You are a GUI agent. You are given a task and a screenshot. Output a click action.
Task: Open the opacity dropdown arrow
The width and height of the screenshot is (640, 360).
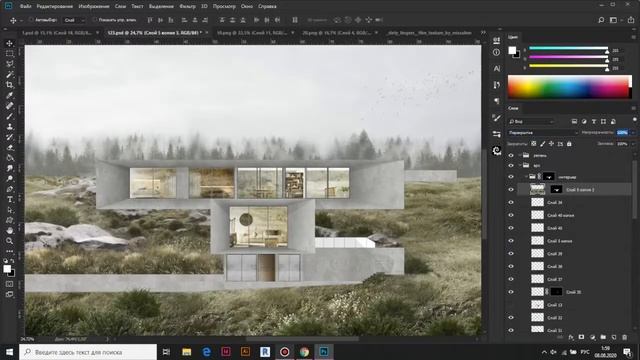coord(633,133)
